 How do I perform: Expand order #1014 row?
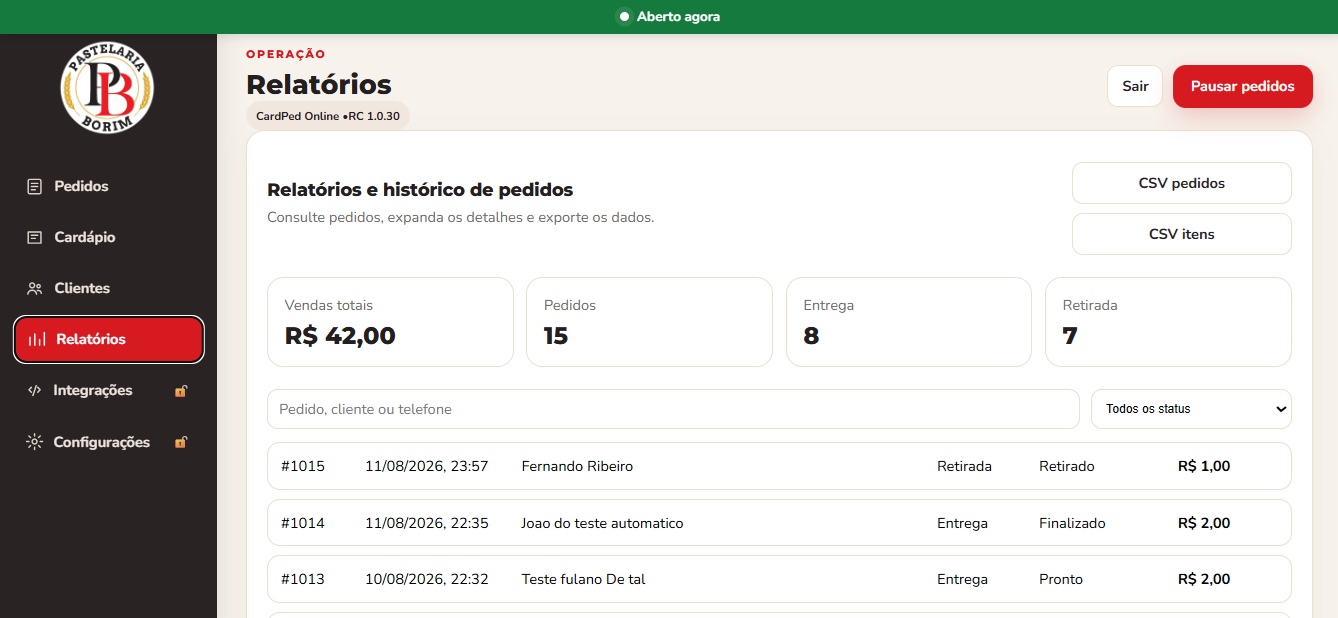click(779, 523)
